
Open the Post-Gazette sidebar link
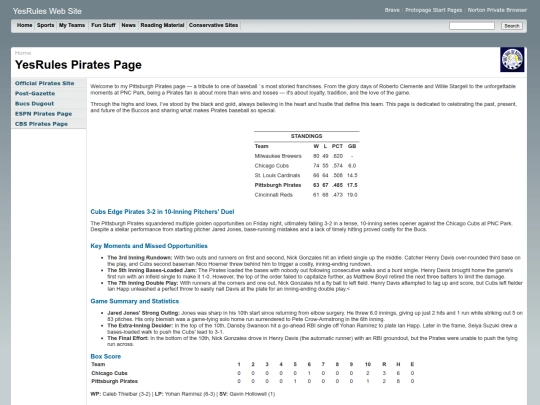click(x=35, y=93)
